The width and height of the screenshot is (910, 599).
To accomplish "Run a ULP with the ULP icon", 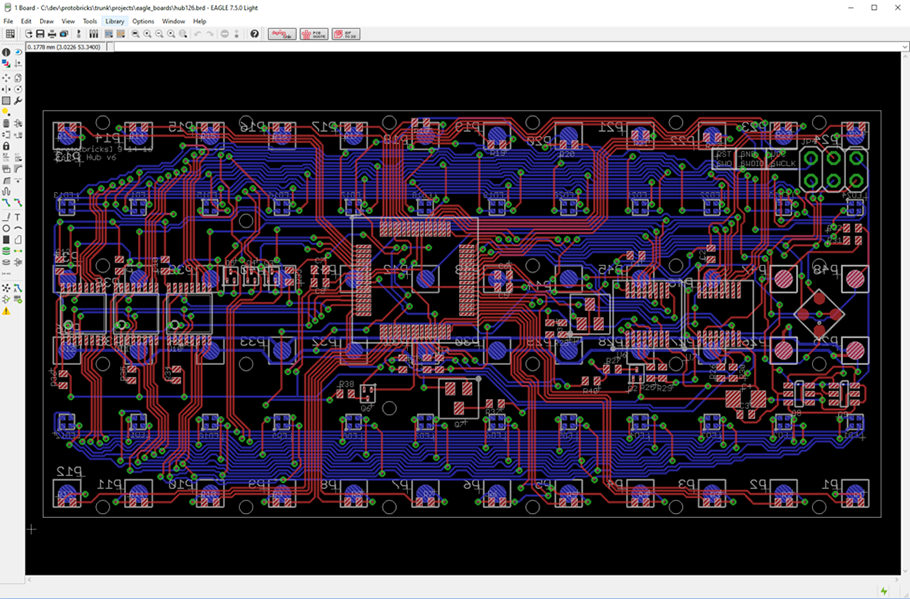I will click(121, 34).
